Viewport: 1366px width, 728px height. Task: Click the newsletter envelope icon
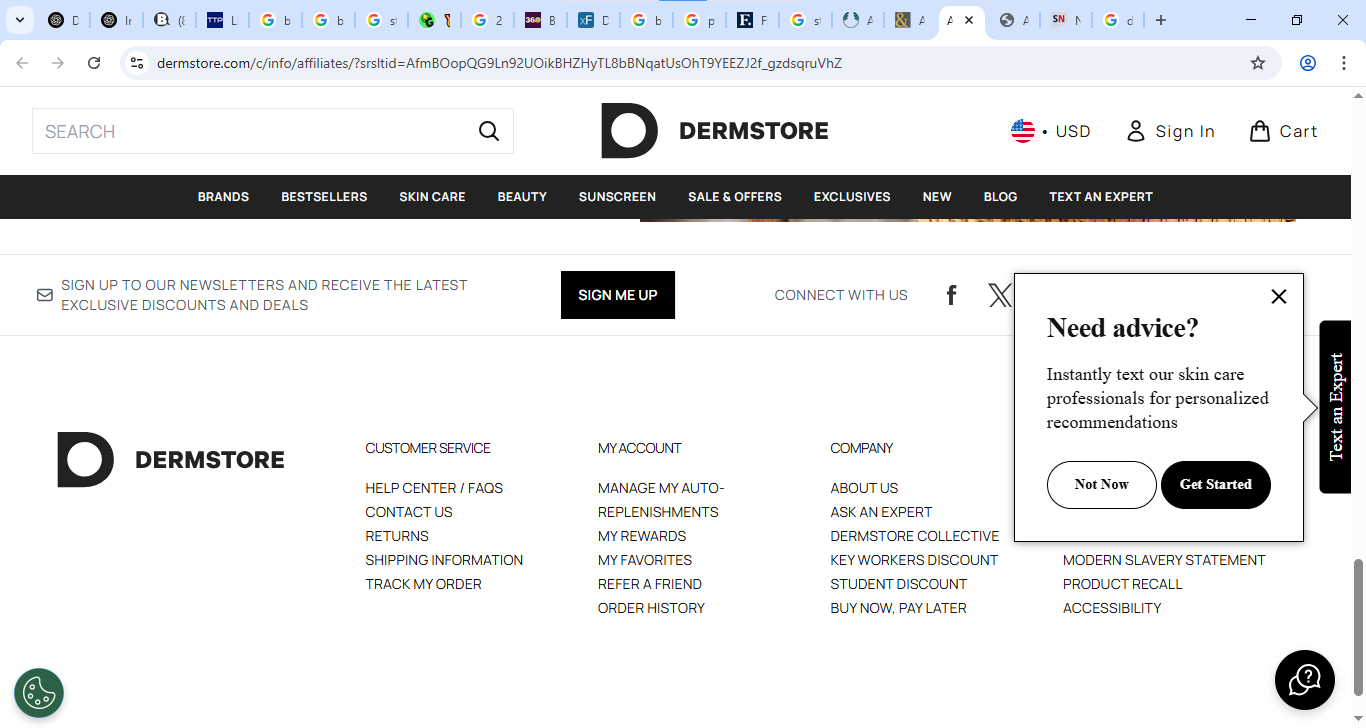45,295
